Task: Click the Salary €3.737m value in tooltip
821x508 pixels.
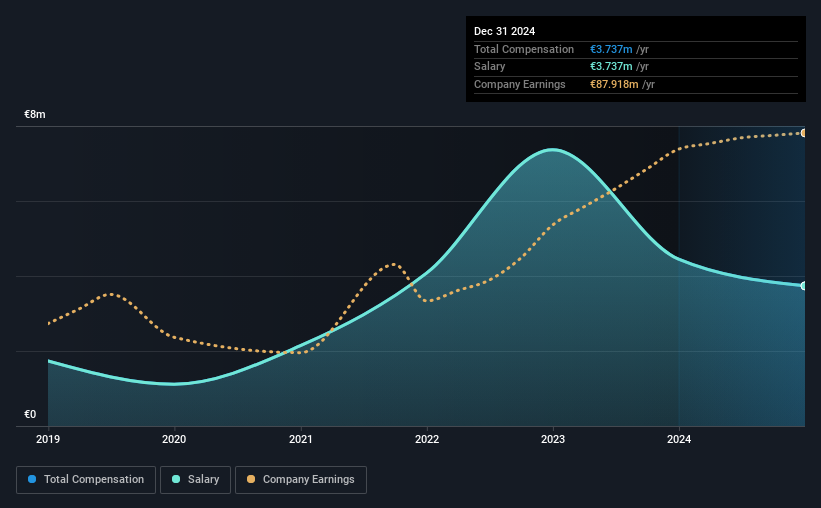Action: (x=611, y=67)
